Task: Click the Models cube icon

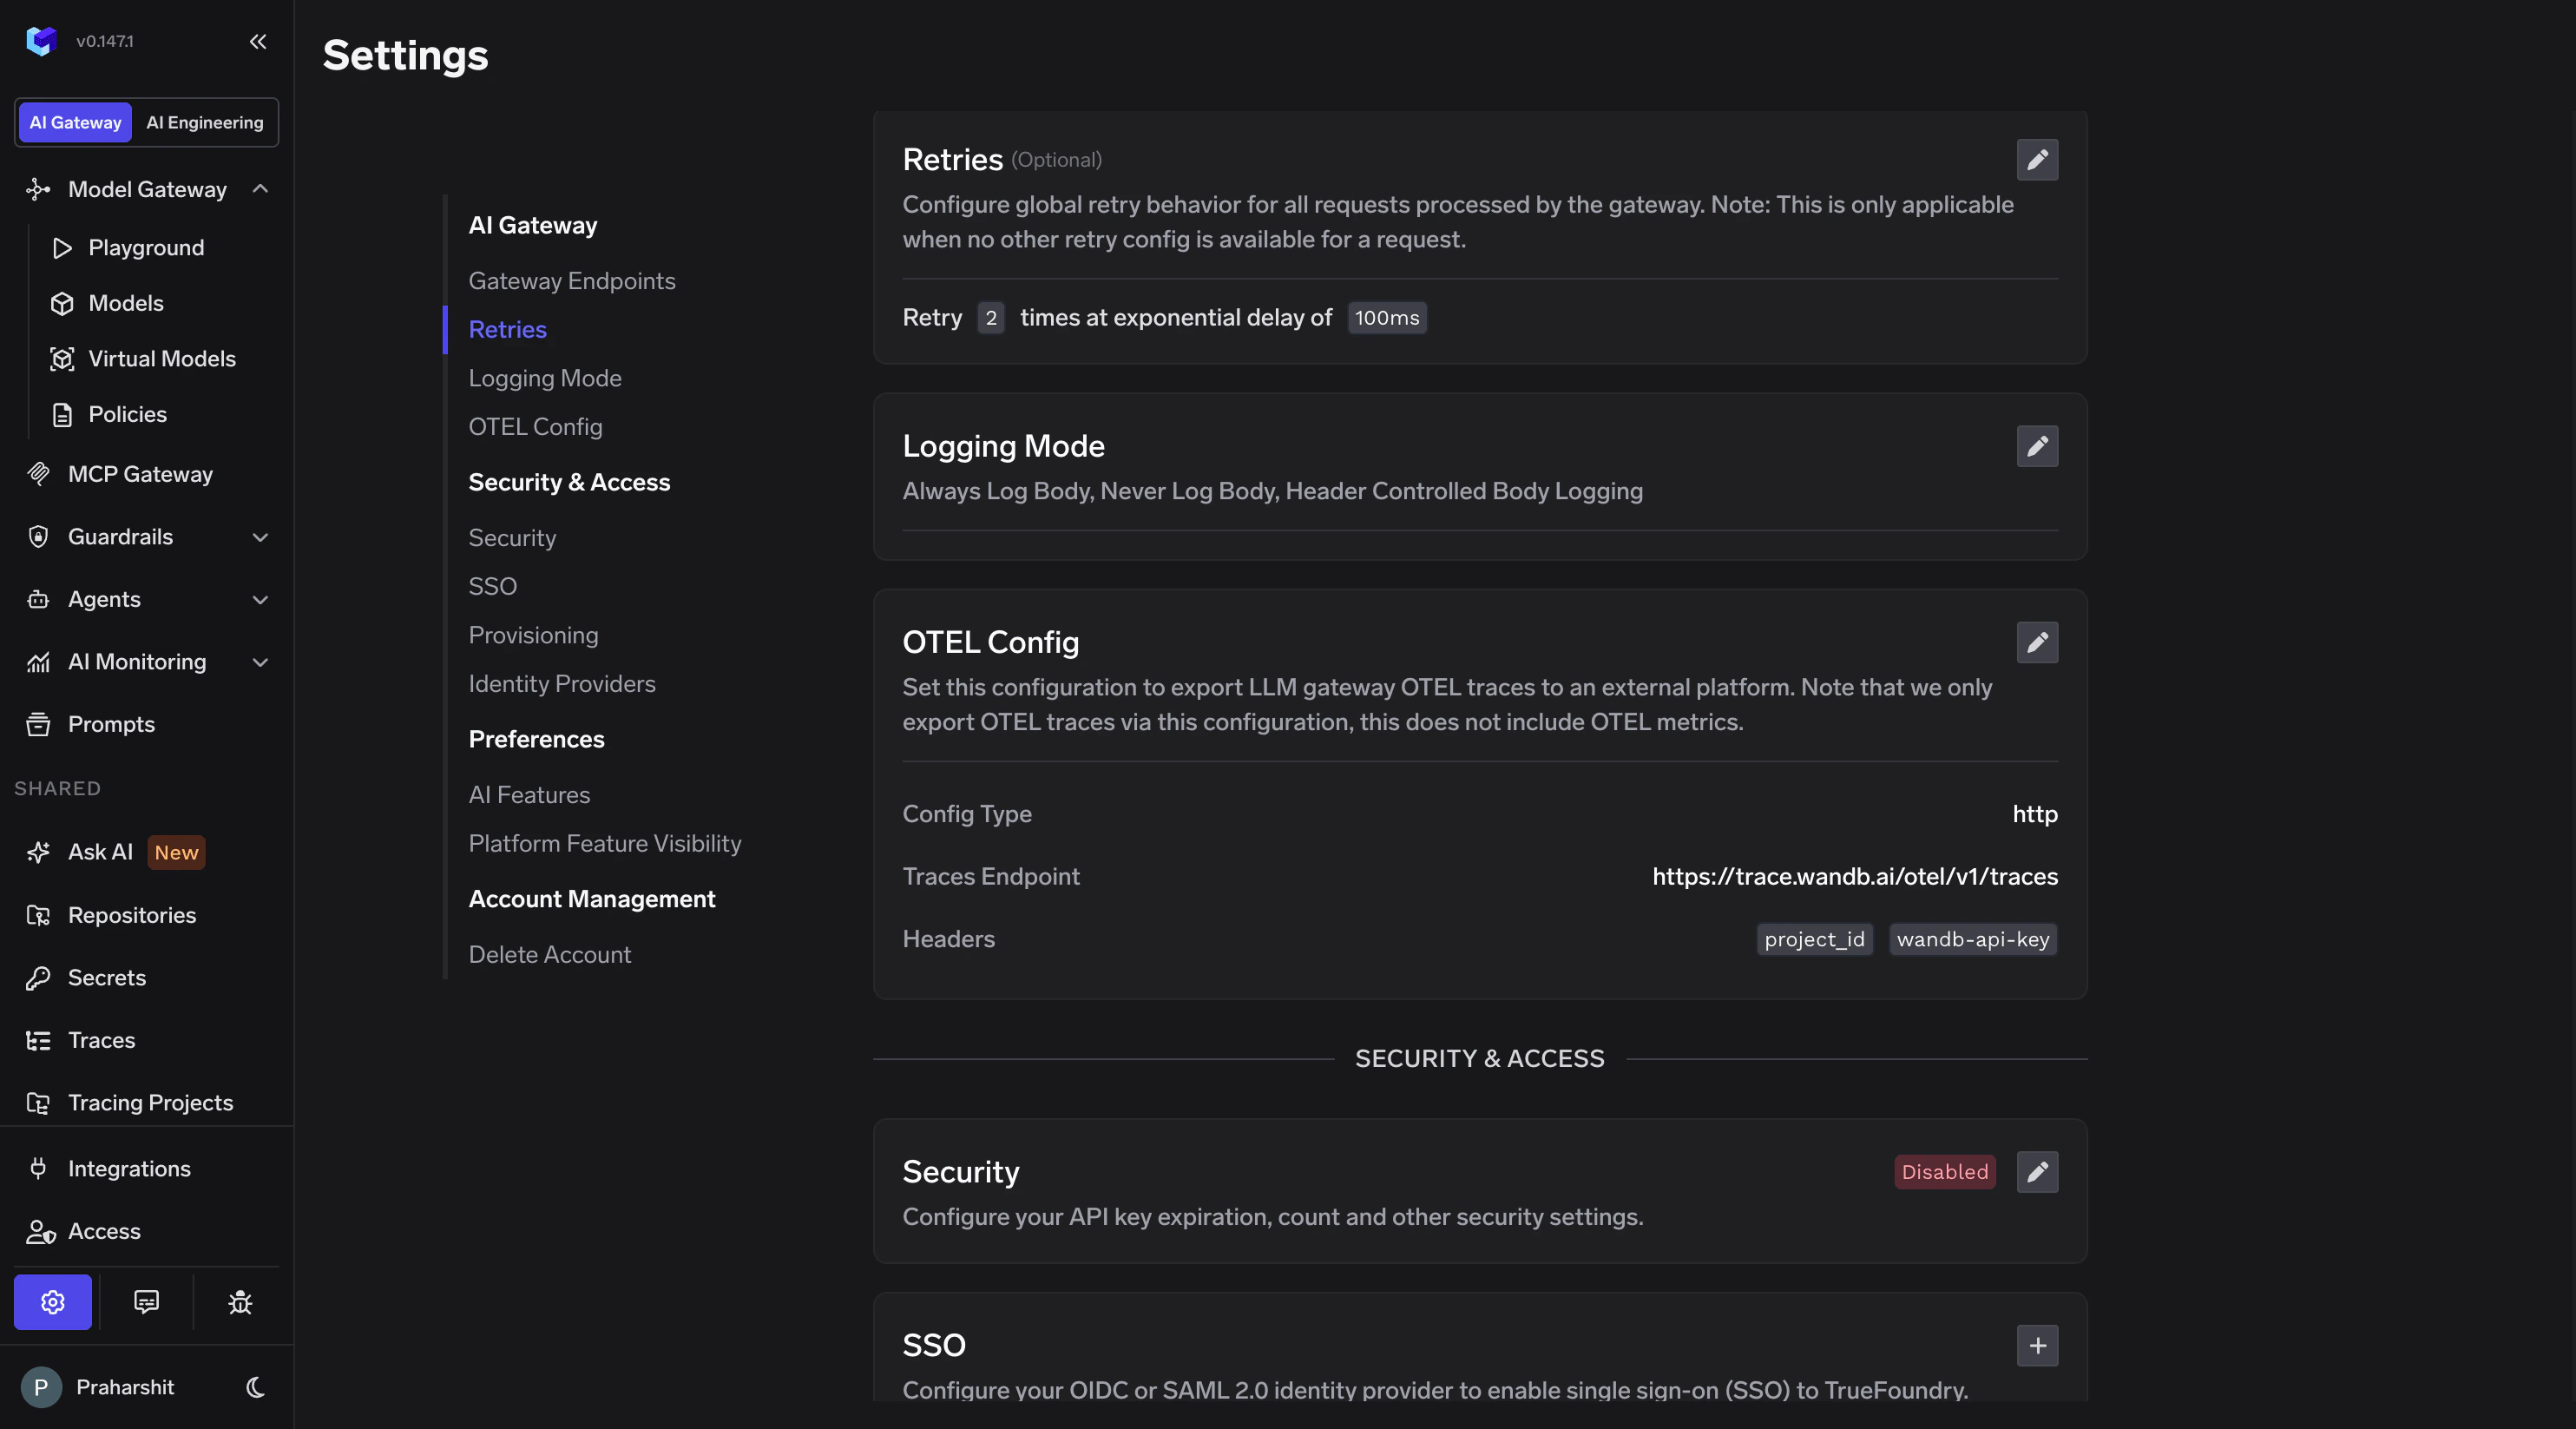Action: click(62, 303)
